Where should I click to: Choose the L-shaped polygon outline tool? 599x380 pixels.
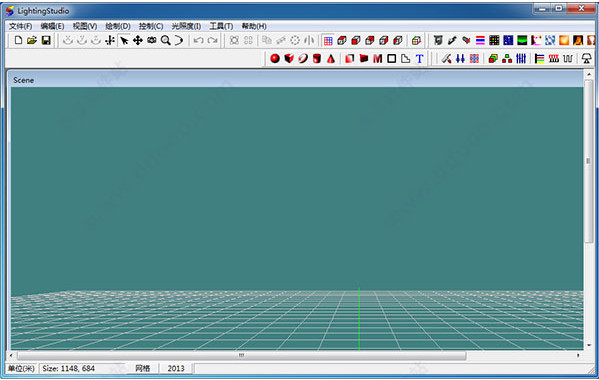405,58
